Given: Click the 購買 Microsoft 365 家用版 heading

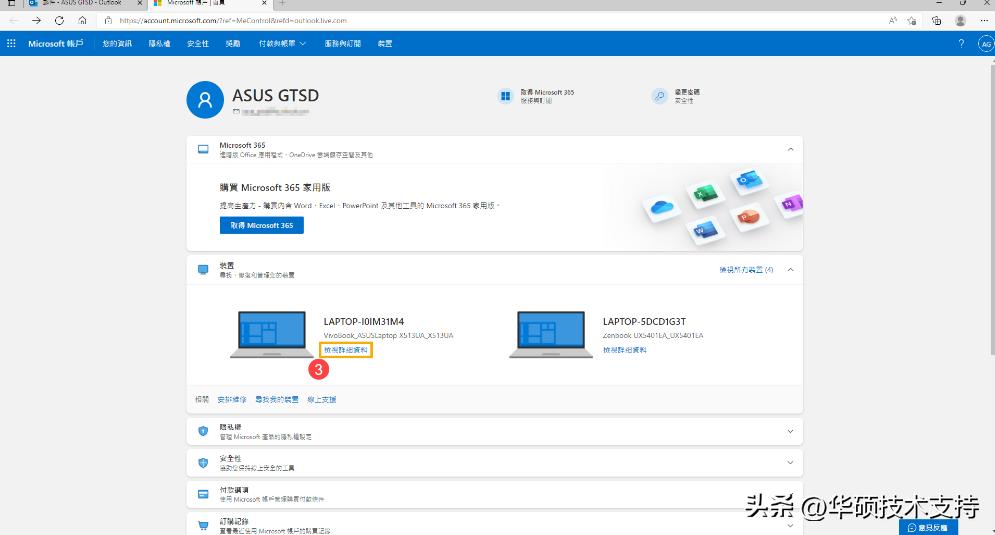Looking at the screenshot, I should [x=275, y=188].
